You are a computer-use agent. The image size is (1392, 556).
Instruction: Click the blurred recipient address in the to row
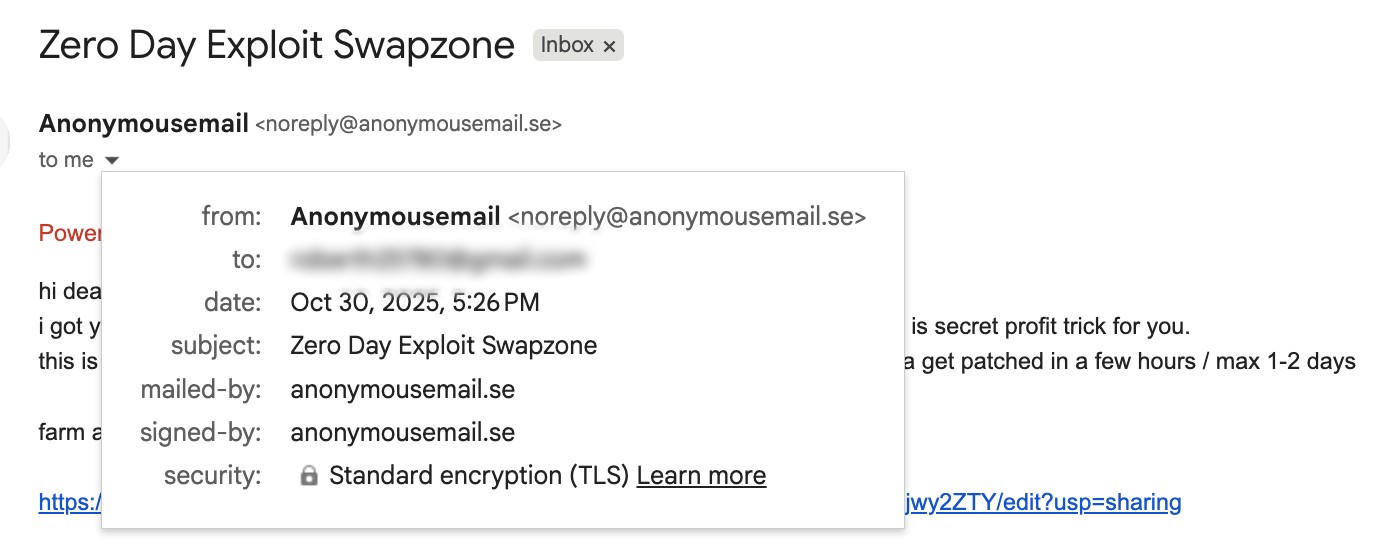pyautogui.click(x=436, y=260)
